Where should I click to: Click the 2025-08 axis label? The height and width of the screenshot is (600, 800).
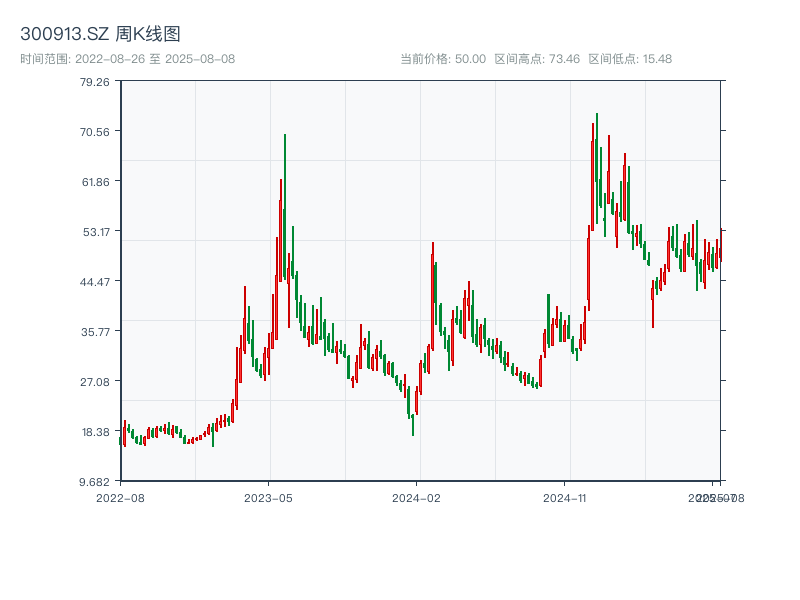click(716, 497)
